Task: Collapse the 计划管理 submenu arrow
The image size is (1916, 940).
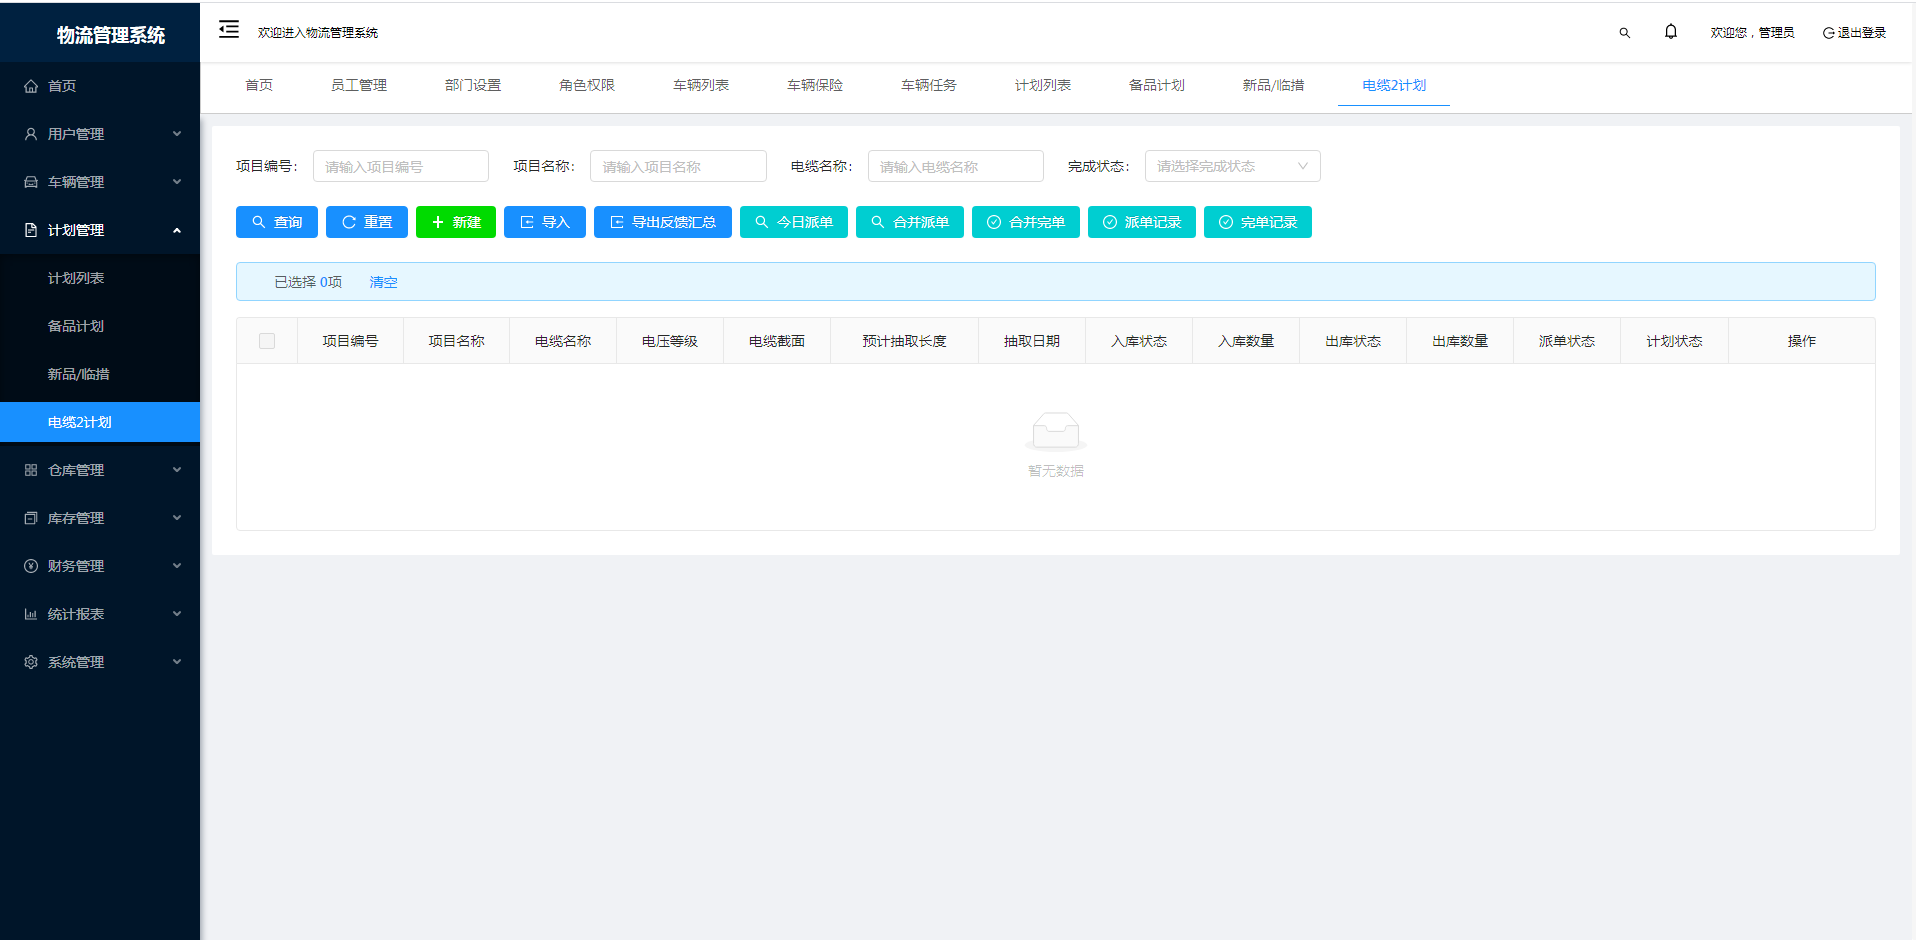Action: [177, 230]
